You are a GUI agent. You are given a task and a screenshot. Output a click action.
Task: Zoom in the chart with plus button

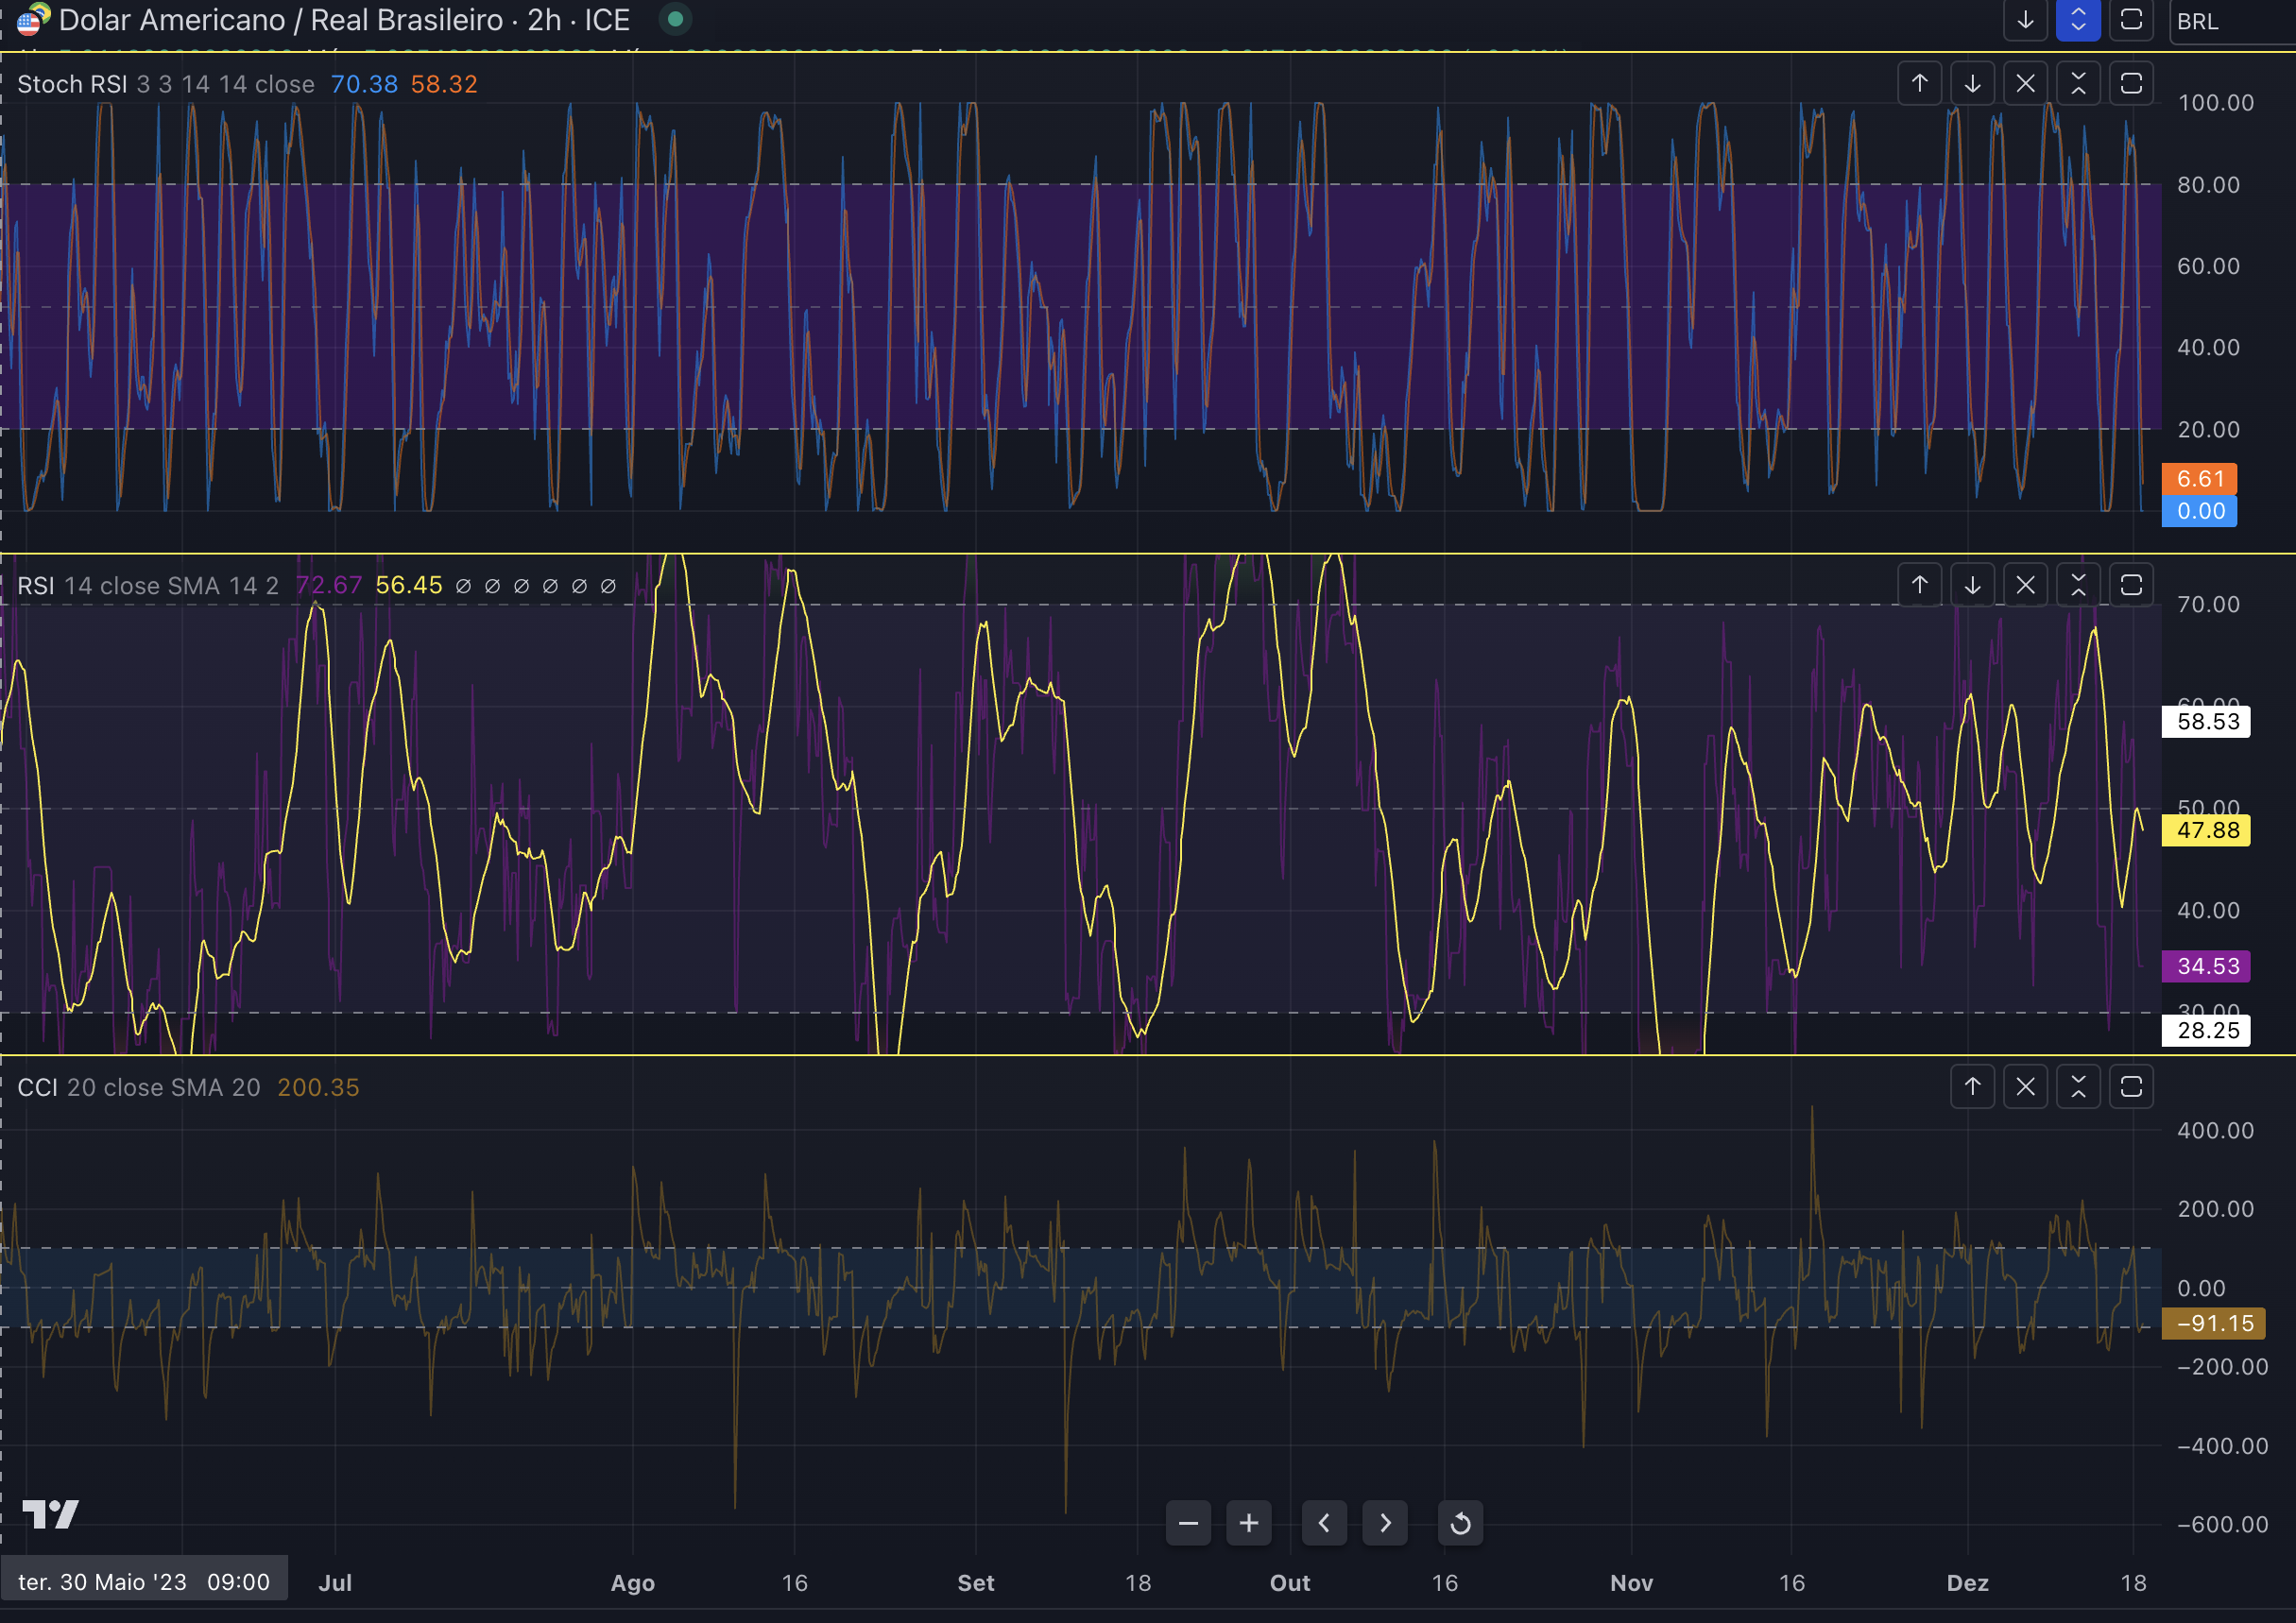point(1249,1523)
